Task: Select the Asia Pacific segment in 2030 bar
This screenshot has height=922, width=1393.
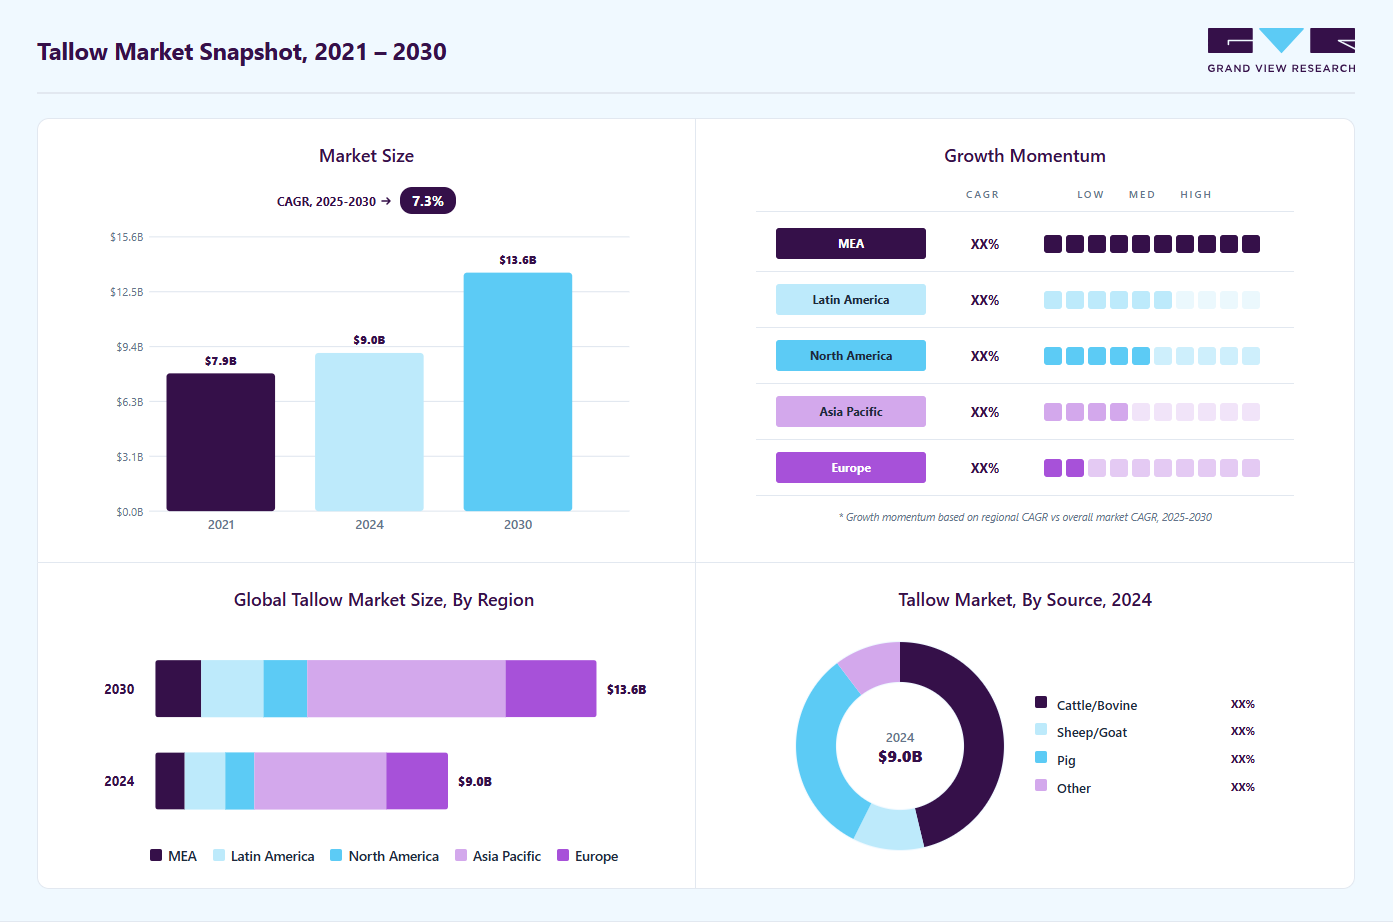Action: coord(406,689)
